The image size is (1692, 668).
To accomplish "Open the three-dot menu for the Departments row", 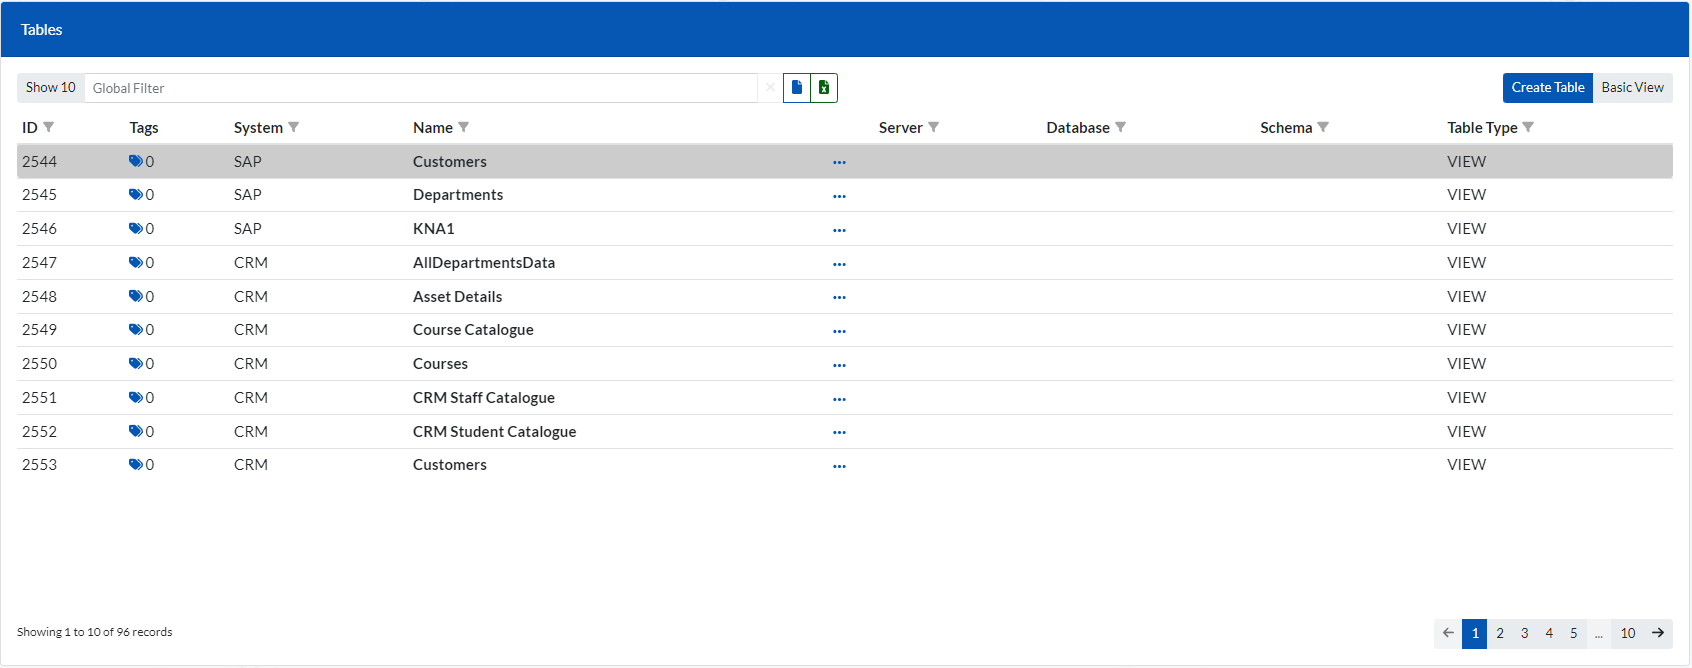I will click(x=839, y=196).
